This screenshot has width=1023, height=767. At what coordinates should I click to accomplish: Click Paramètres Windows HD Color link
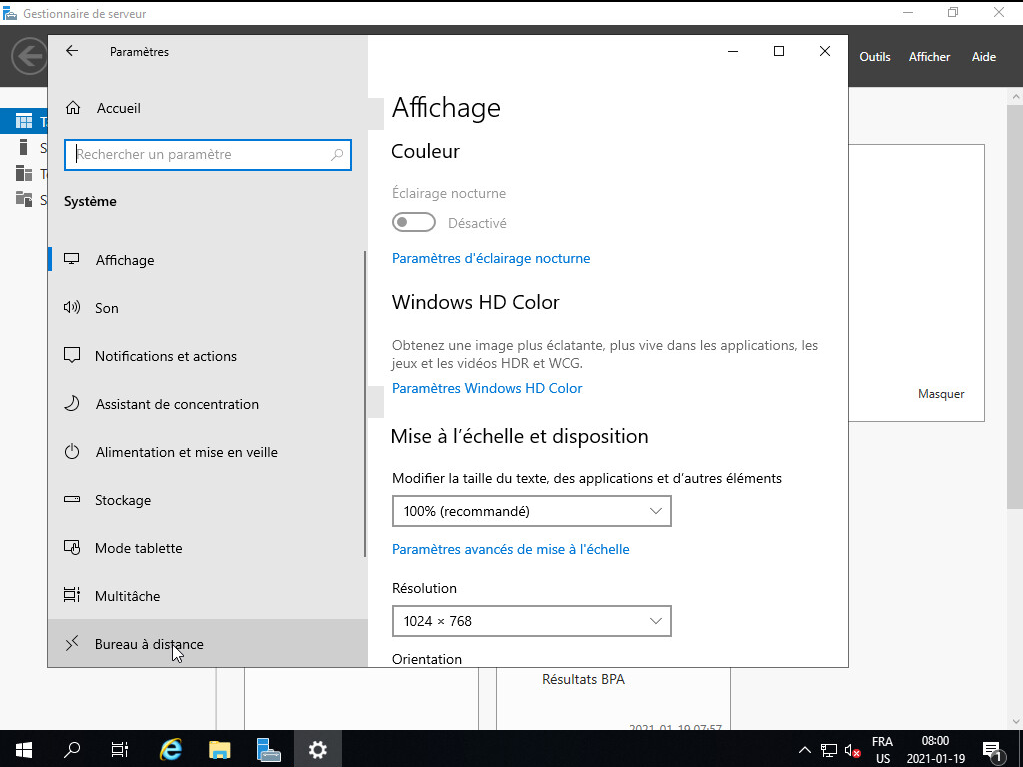487,388
